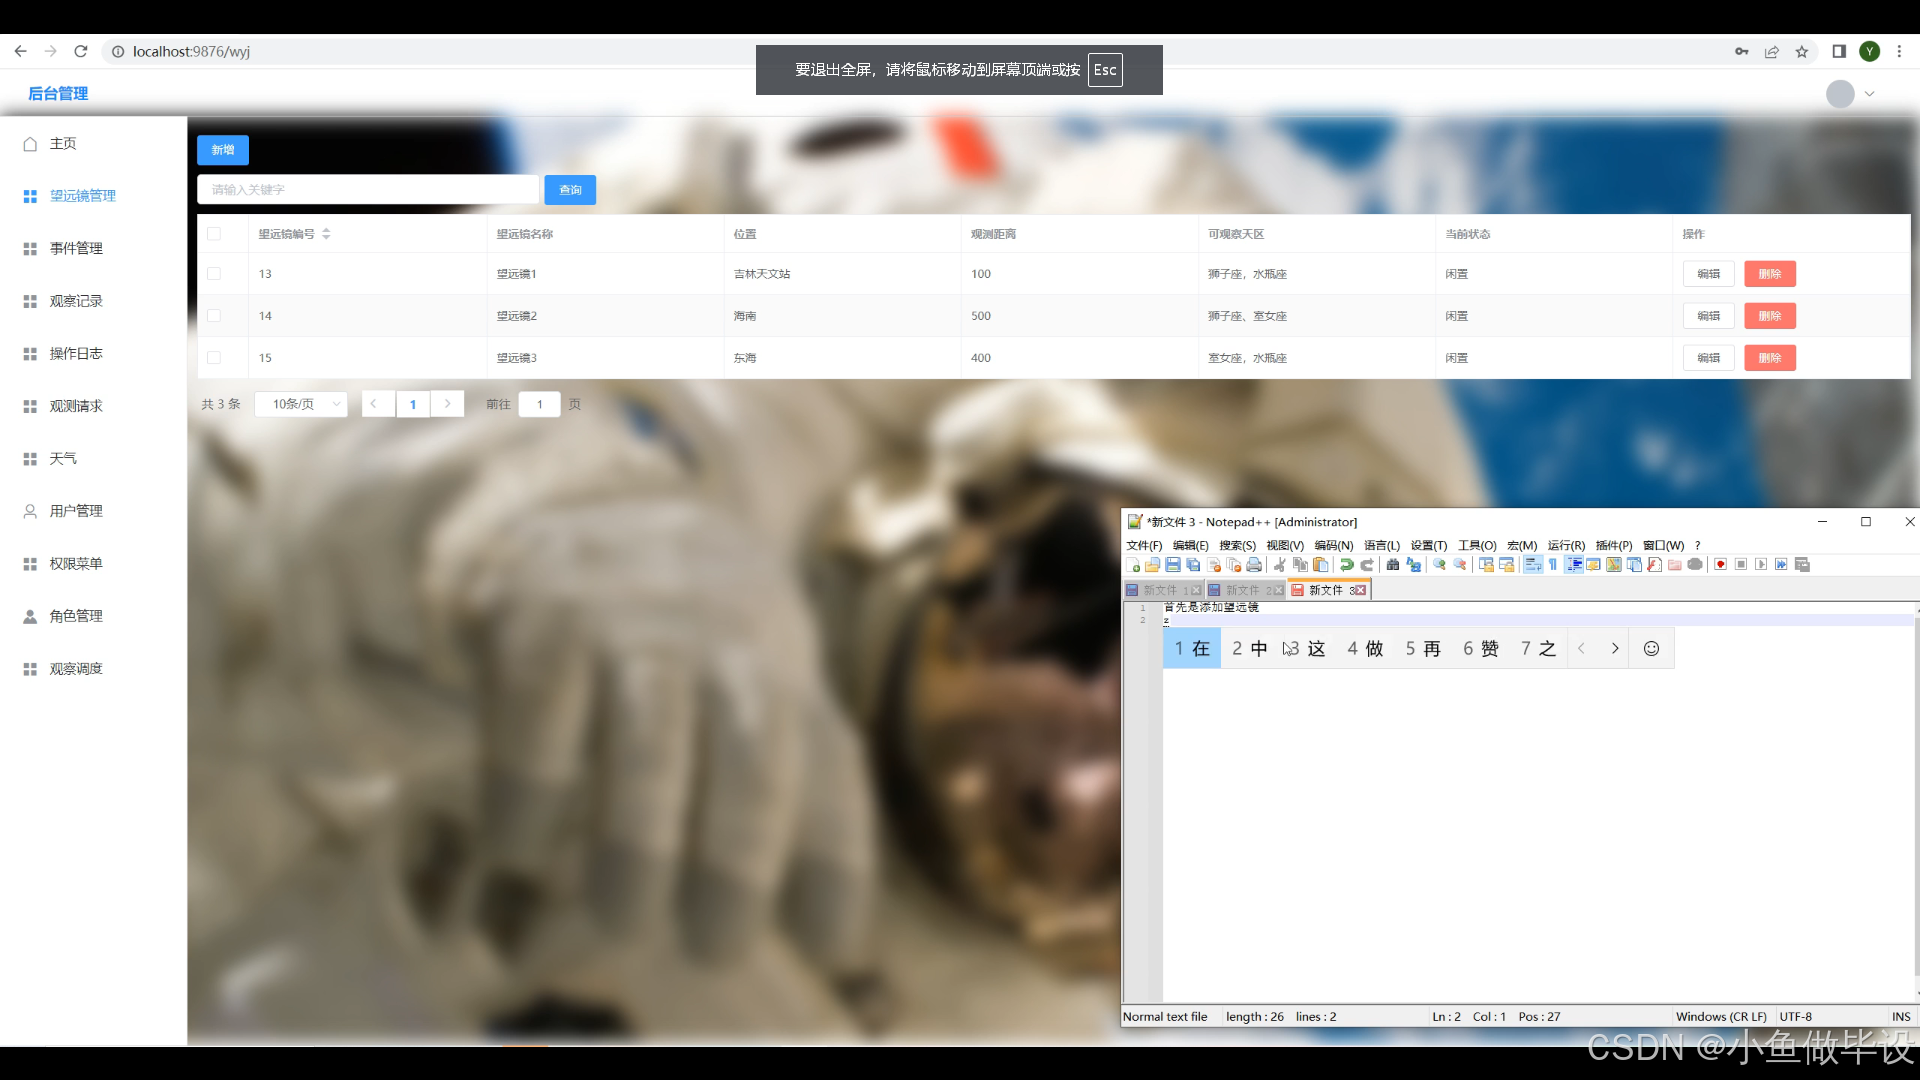
Task: Click the Find binoculars icon
Action: (x=1393, y=565)
